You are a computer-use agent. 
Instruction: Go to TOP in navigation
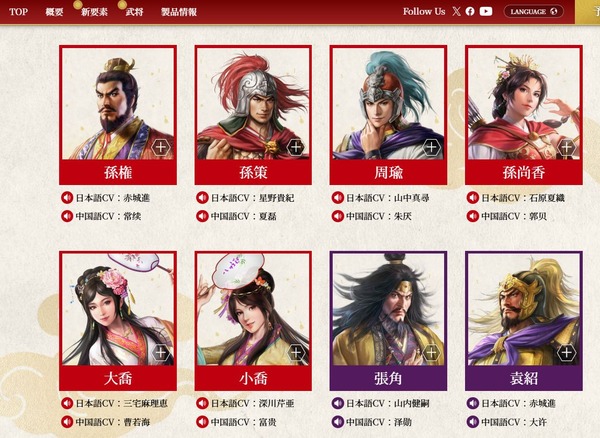(x=18, y=12)
